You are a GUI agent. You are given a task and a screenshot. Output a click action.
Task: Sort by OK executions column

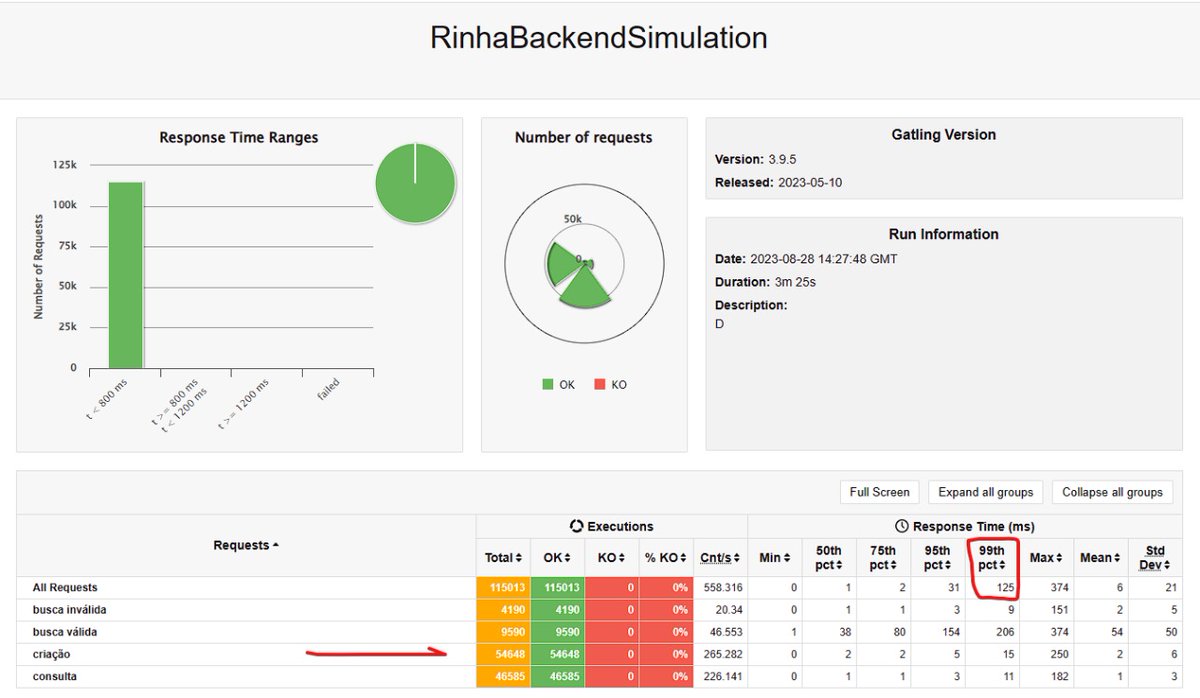[556, 557]
